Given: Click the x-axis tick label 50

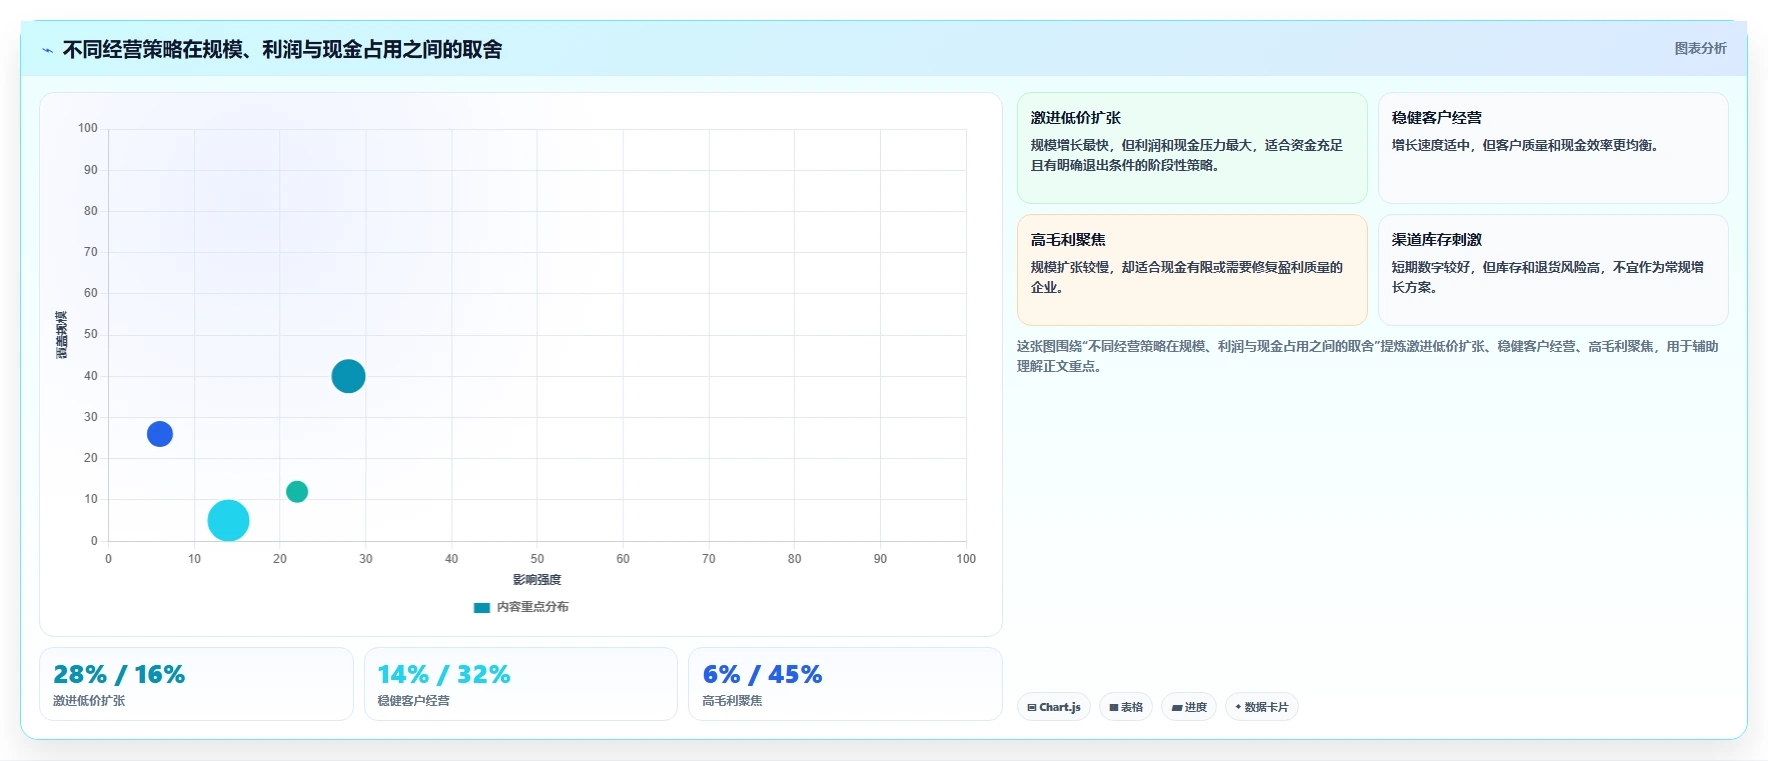Looking at the screenshot, I should 537,559.
